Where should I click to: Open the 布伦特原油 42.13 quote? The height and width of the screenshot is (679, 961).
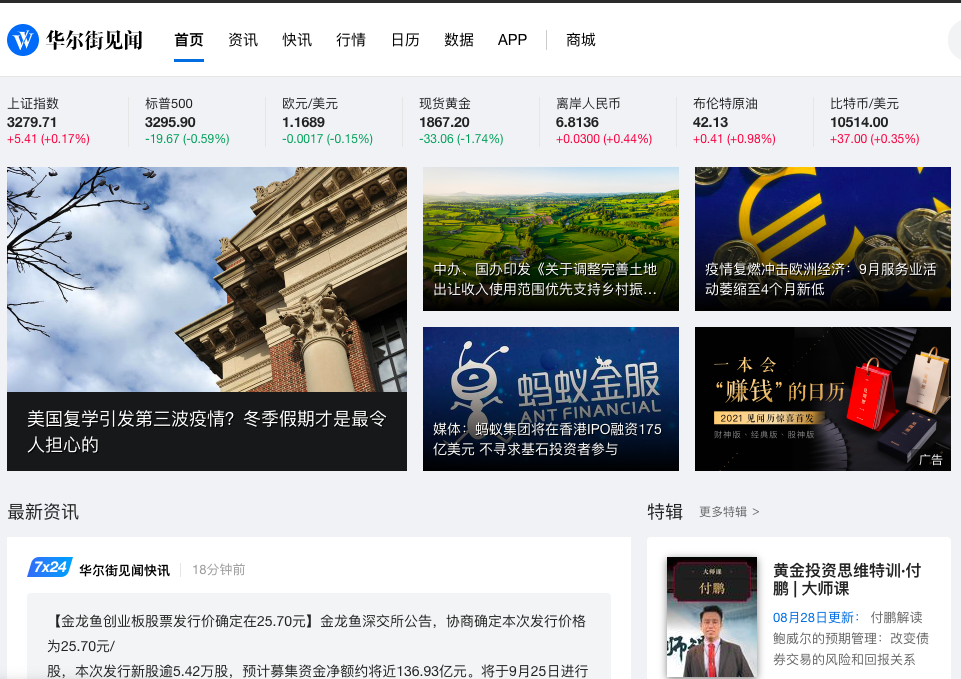pyautogui.click(x=734, y=121)
